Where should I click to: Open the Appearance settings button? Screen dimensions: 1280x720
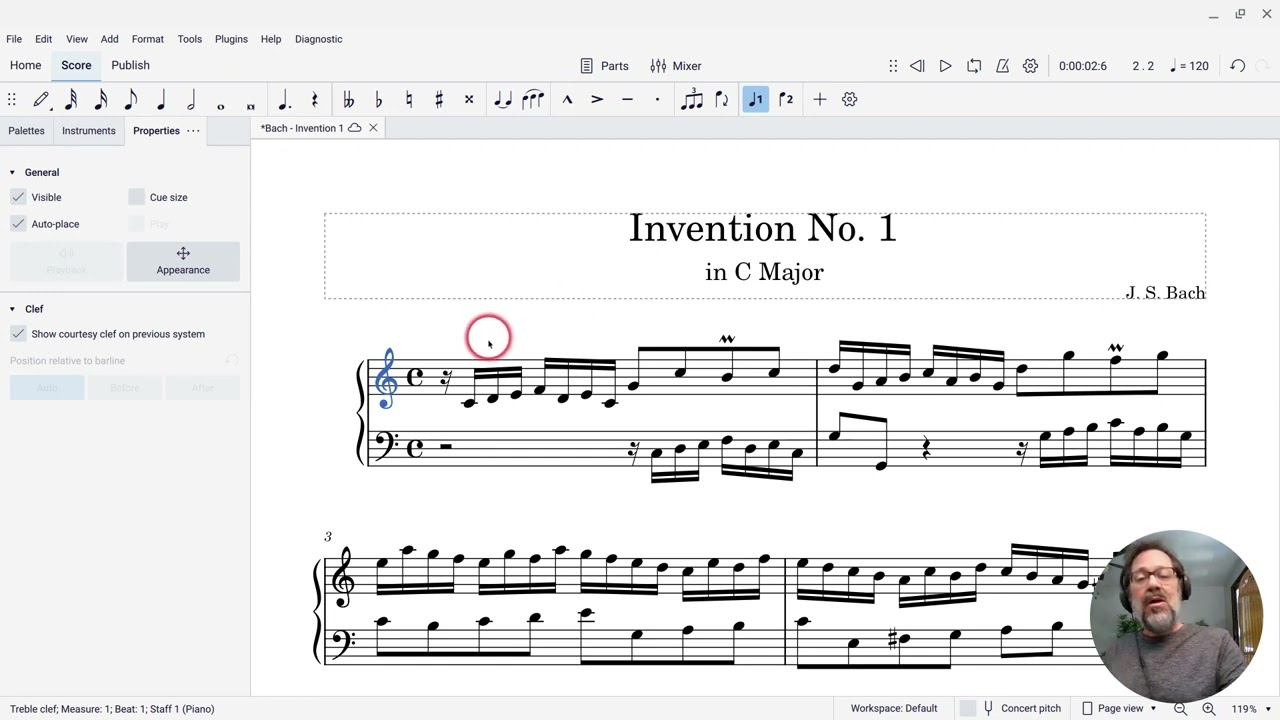[x=183, y=261]
